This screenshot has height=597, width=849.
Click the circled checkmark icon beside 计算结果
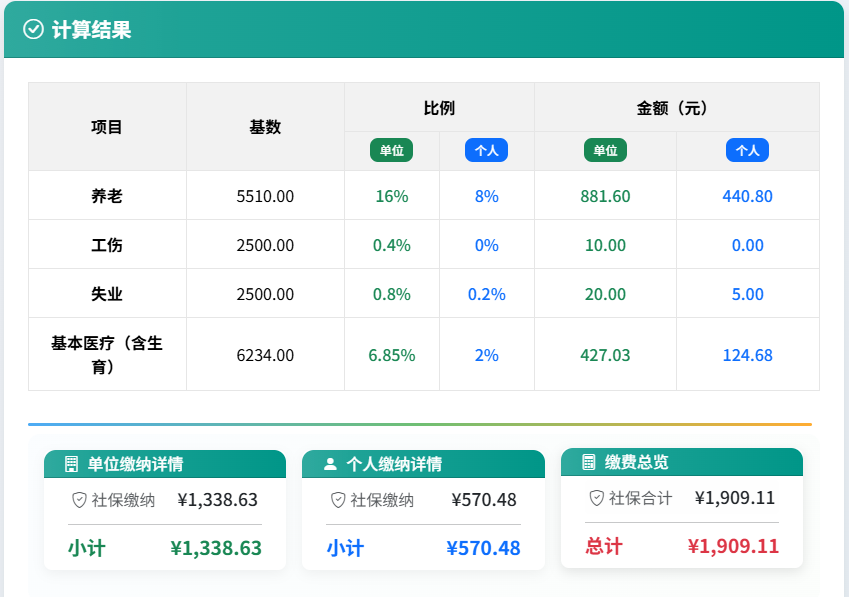point(33,31)
